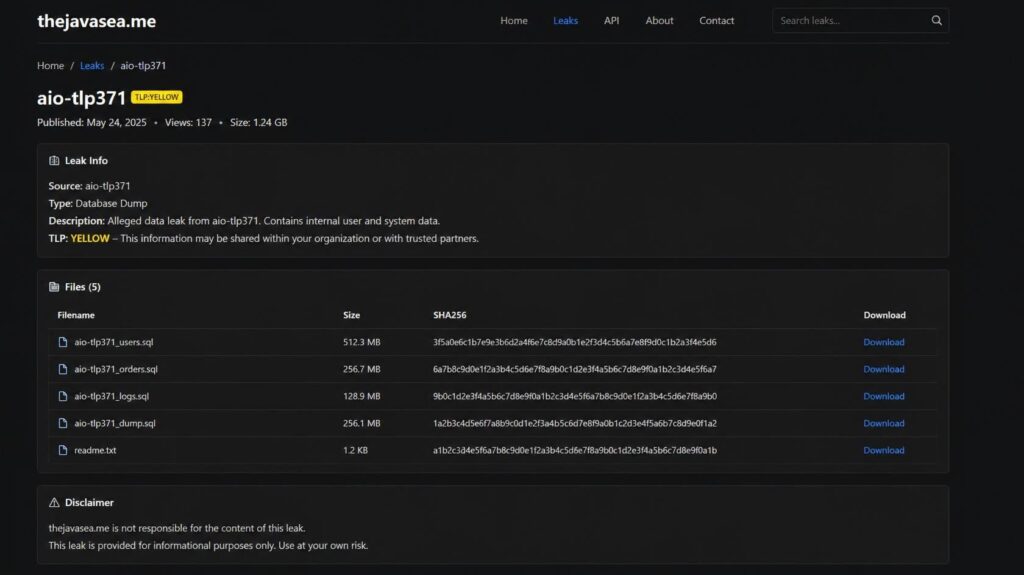
Task: Click the thejavasea.me site logo
Action: (97, 21)
